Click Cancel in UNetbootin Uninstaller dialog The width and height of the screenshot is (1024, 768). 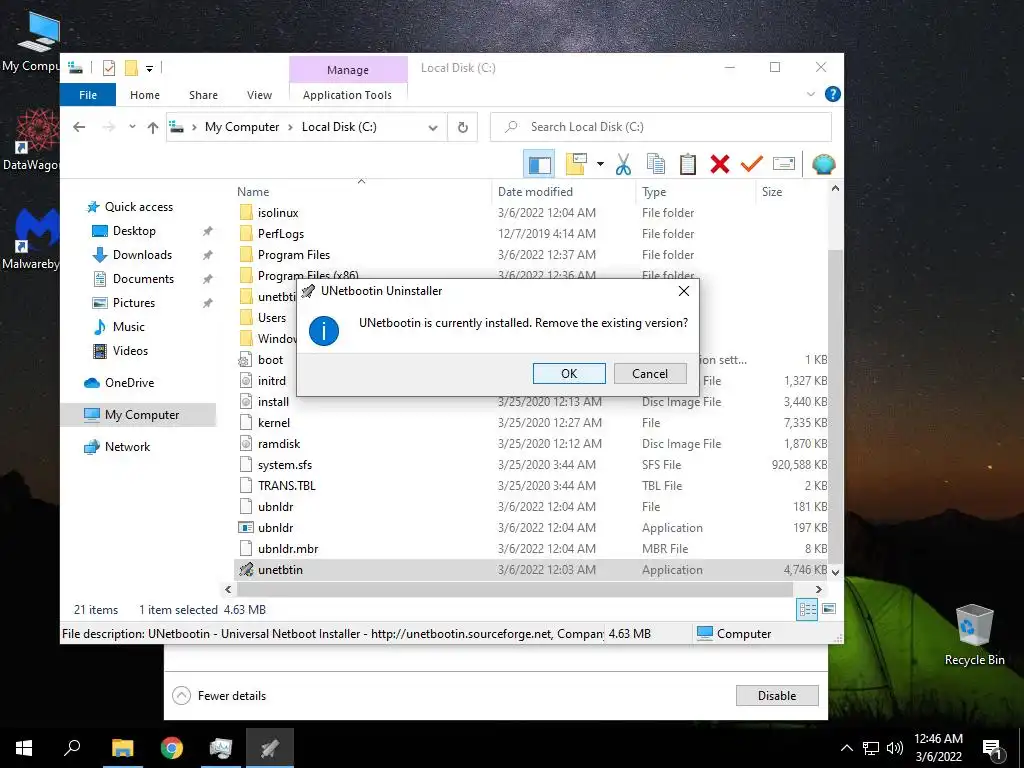pos(650,374)
